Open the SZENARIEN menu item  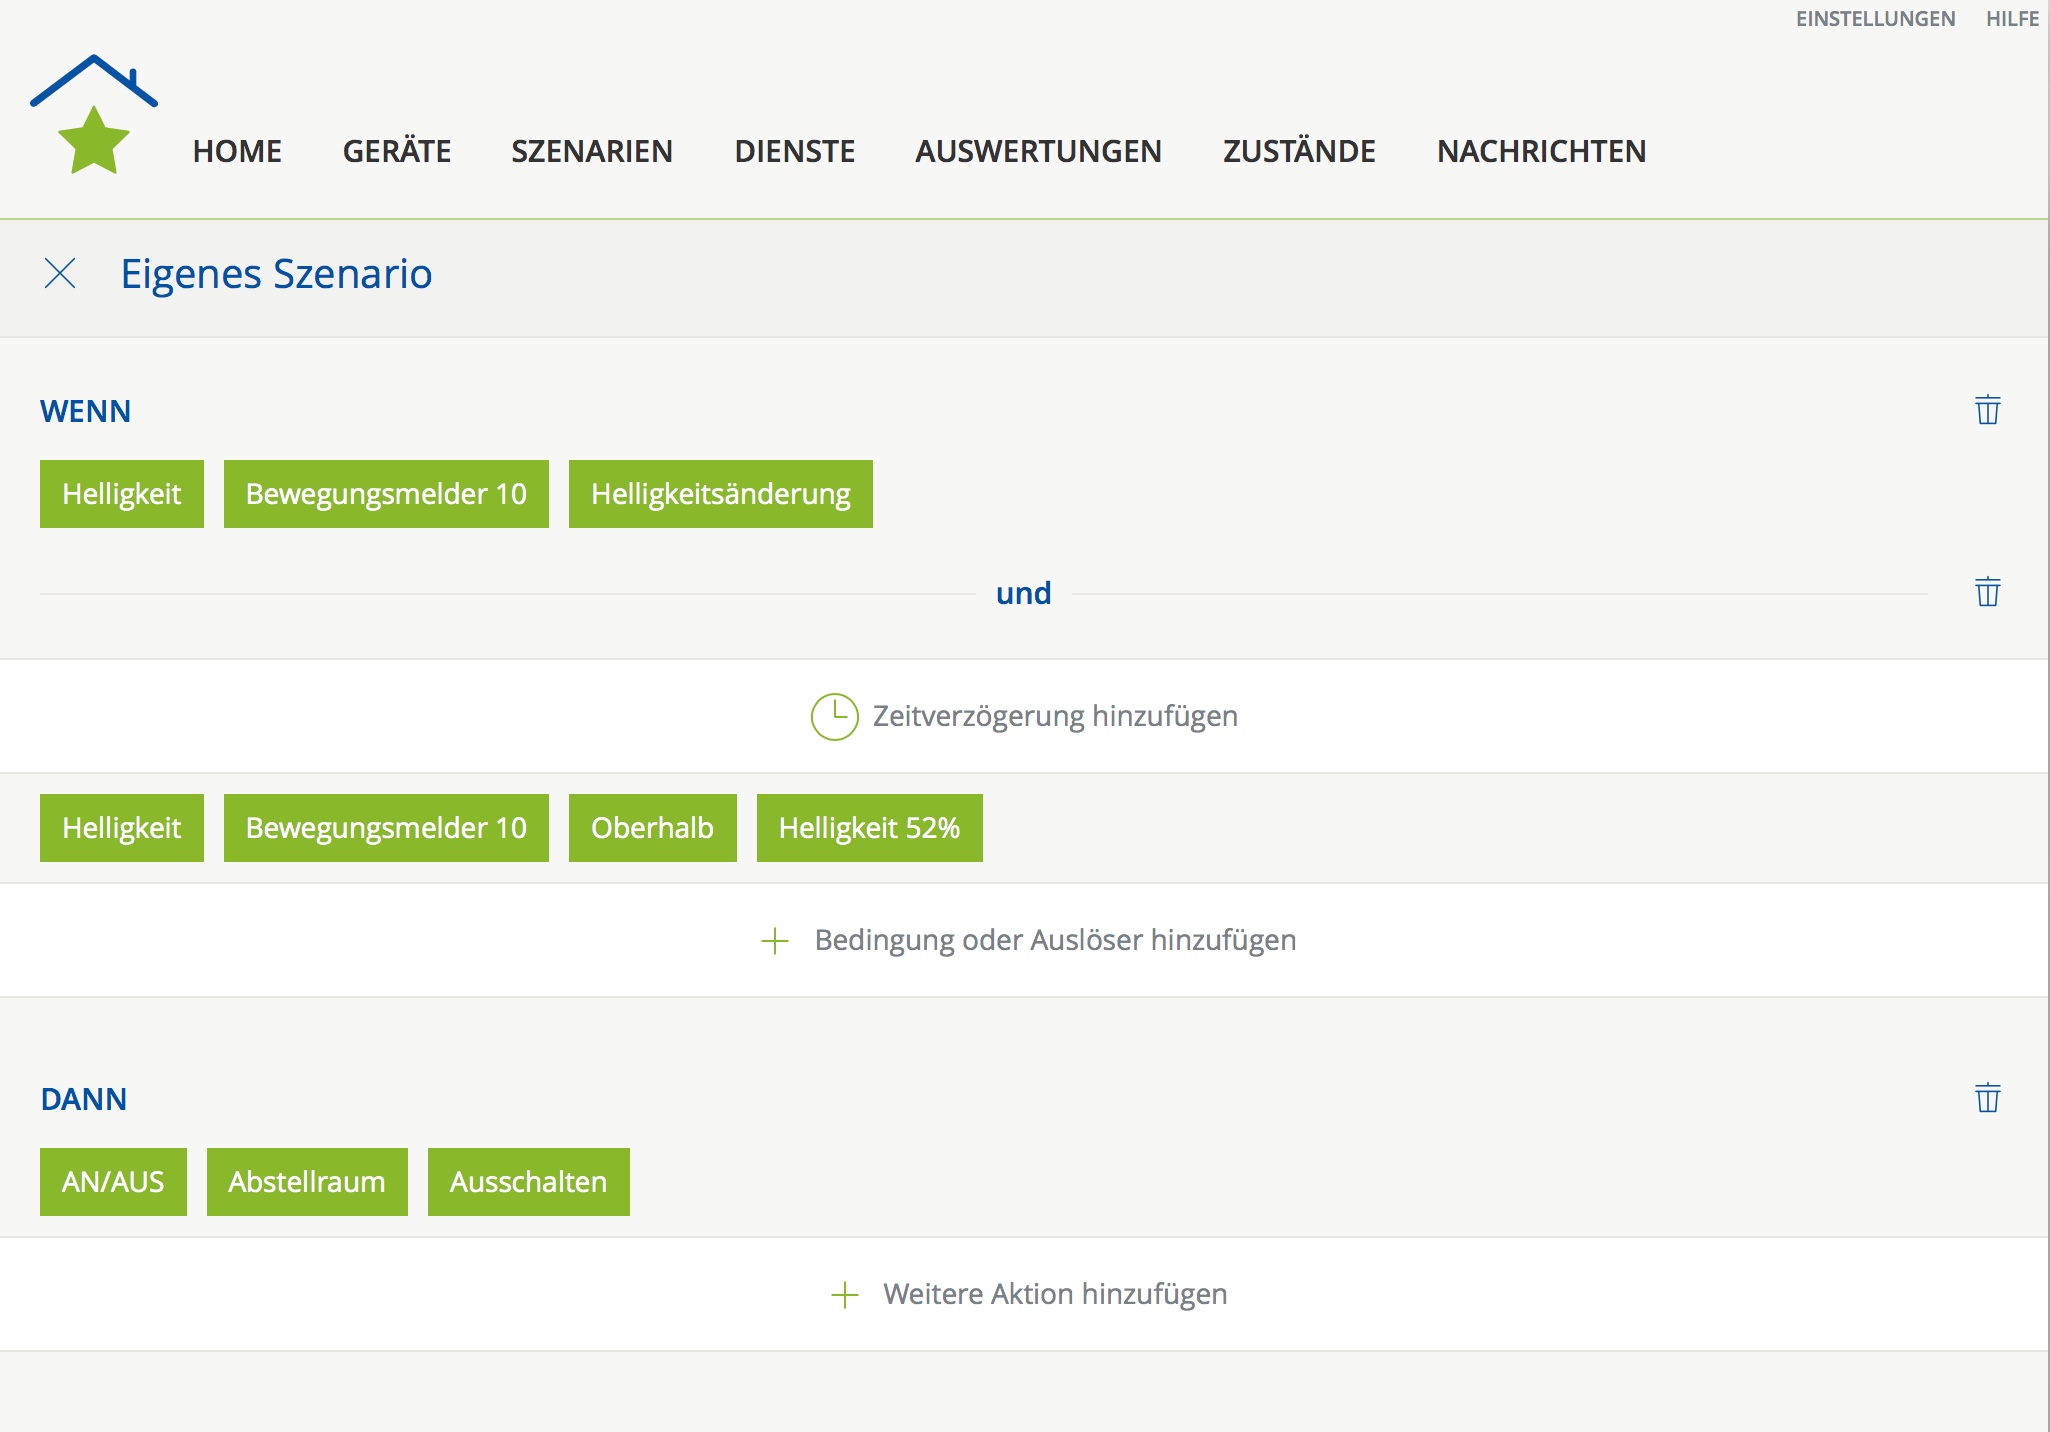(592, 151)
